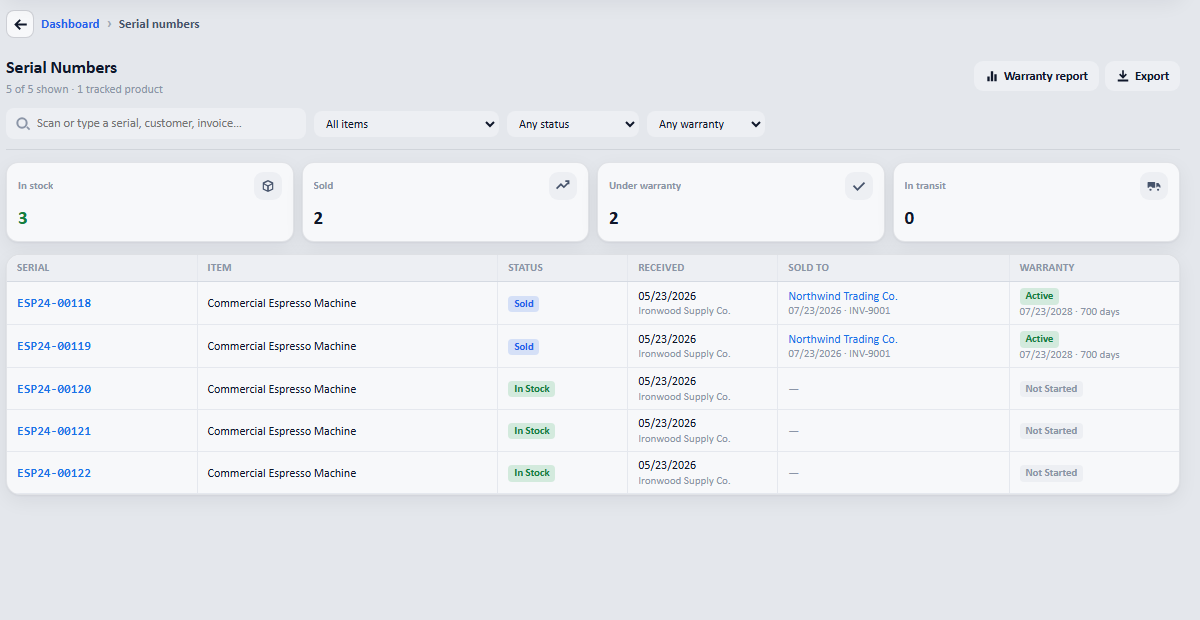Click the Warranty report chart icon
The width and height of the screenshot is (1200, 620).
tap(992, 76)
